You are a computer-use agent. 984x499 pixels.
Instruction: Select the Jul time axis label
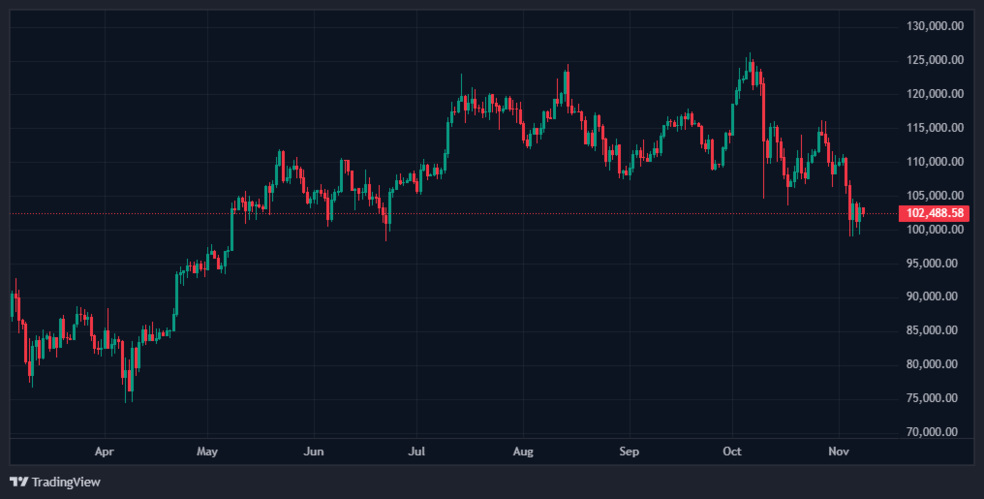(x=417, y=451)
